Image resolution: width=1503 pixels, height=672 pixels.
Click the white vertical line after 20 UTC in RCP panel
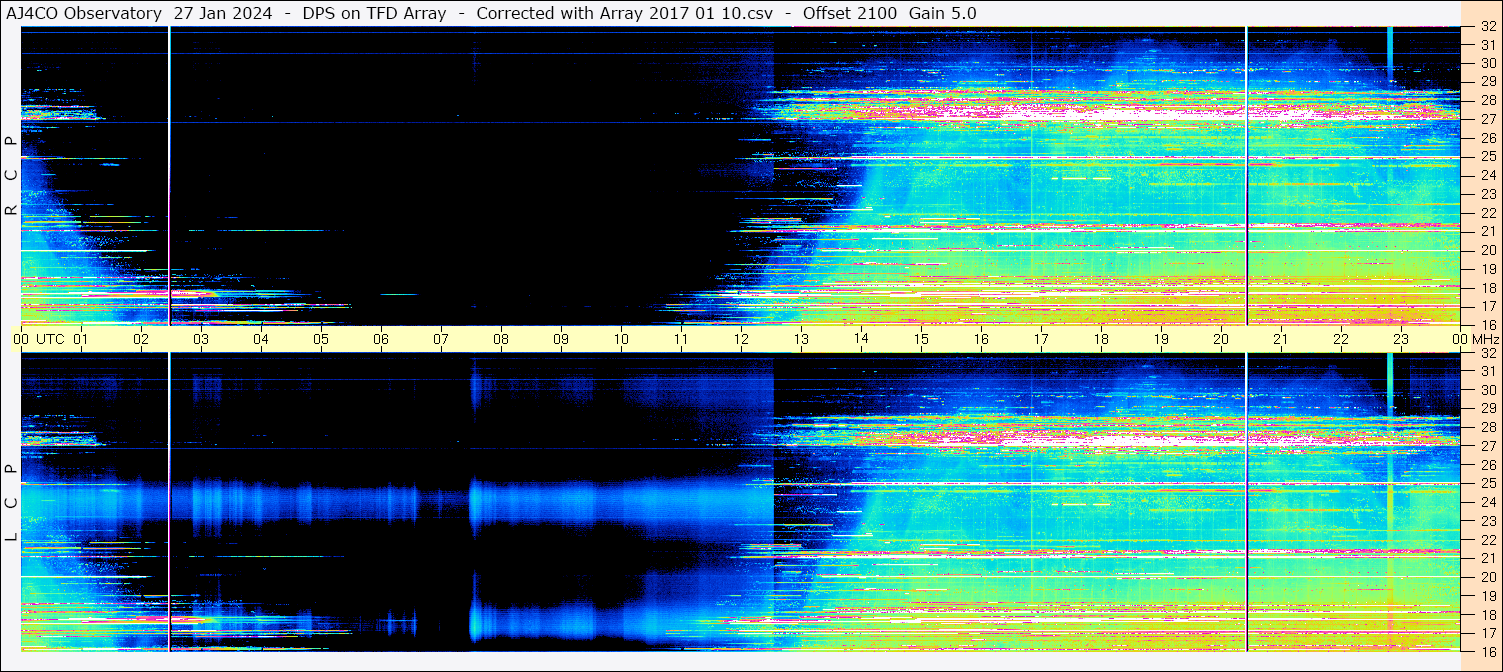[1247, 175]
